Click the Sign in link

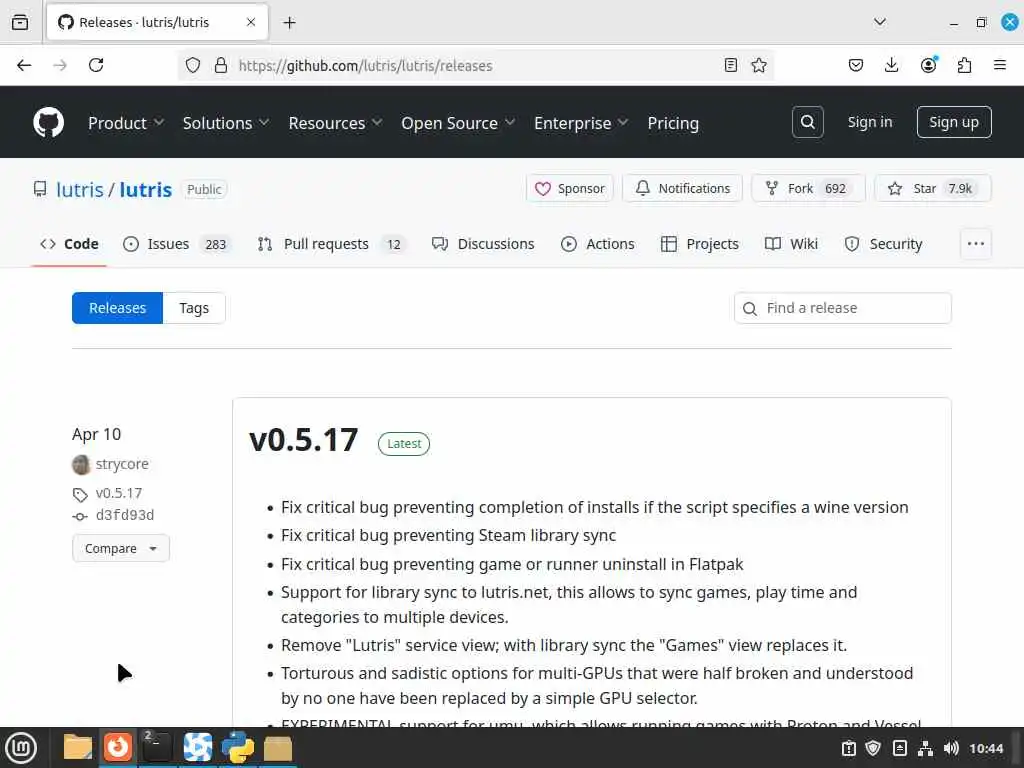click(869, 122)
